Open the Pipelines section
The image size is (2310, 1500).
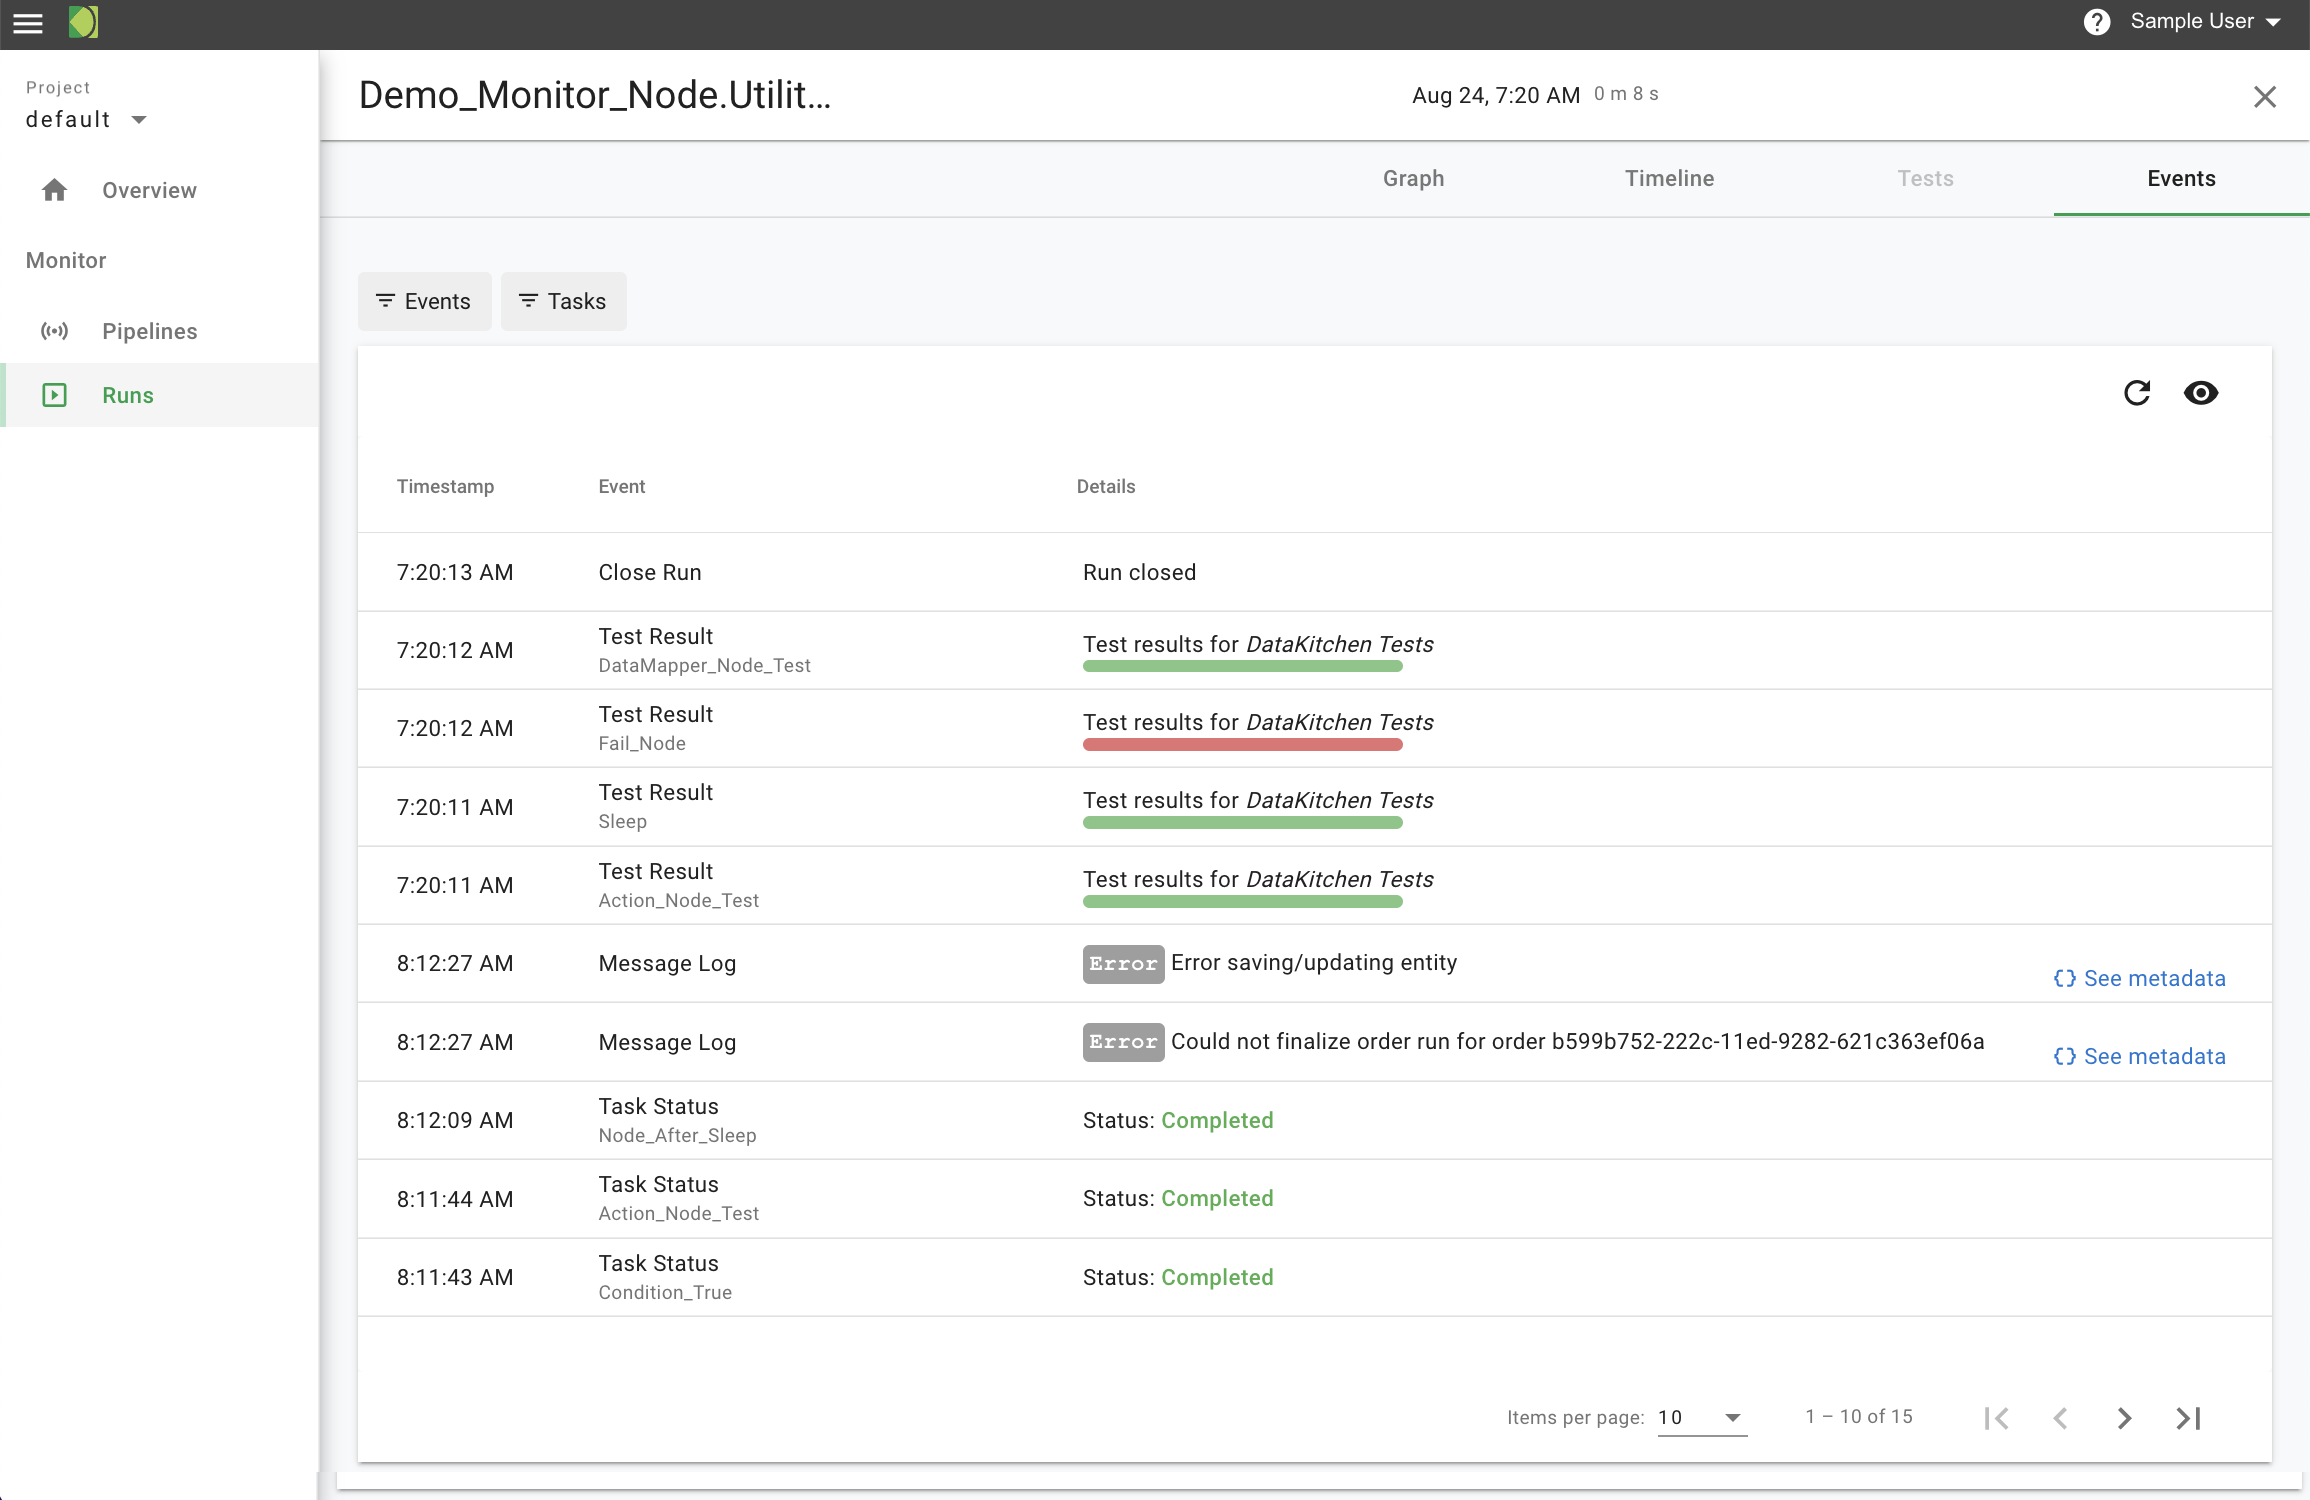click(x=149, y=331)
